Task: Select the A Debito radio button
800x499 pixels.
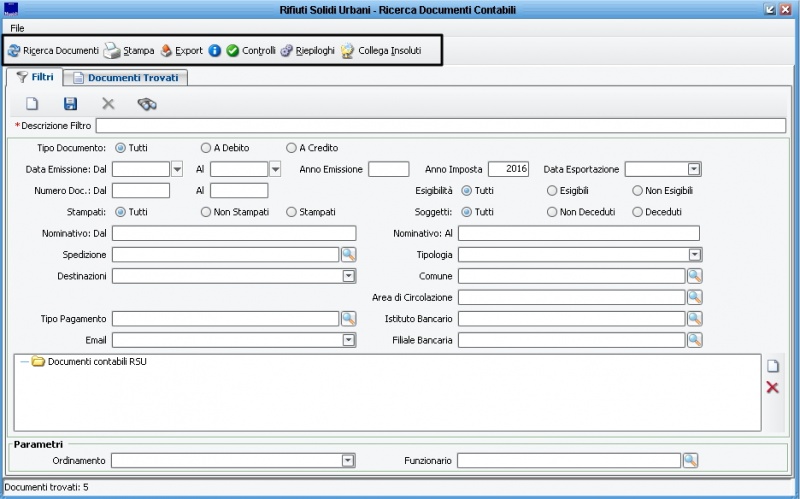Action: (x=206, y=148)
